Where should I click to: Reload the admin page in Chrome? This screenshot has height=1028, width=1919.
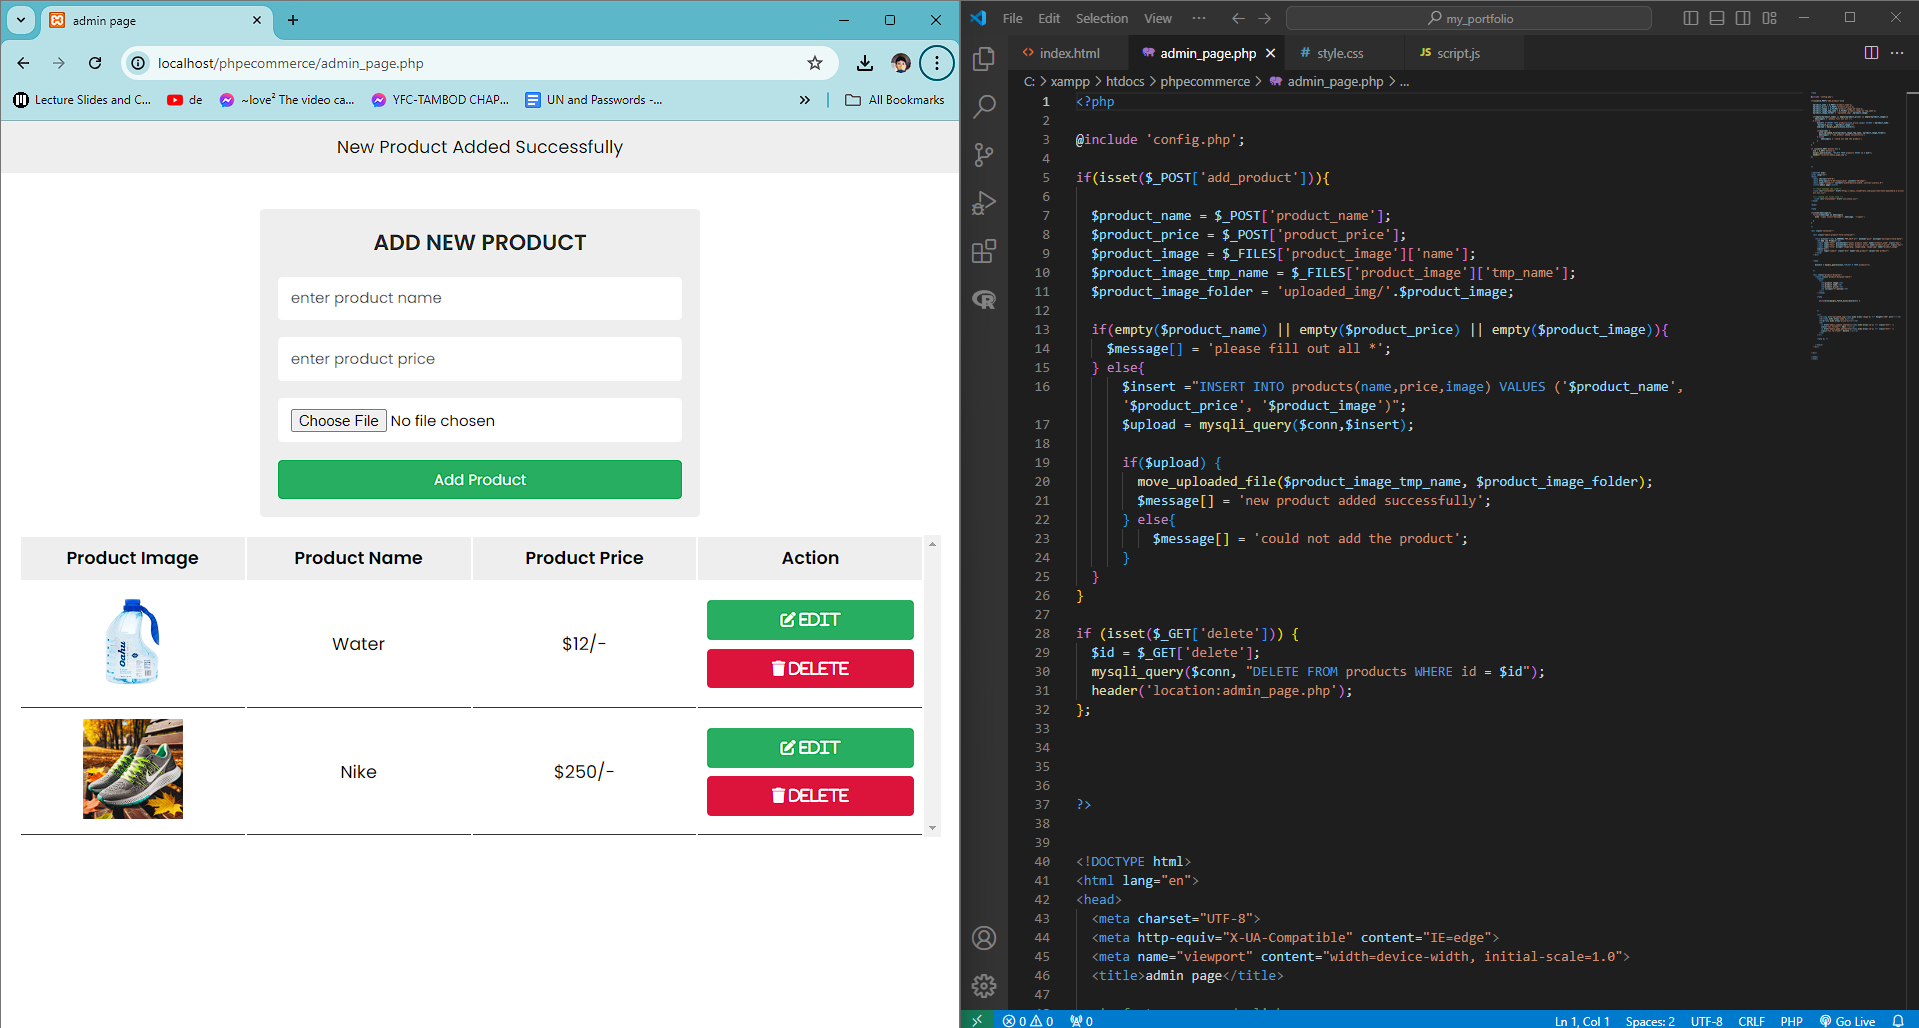(95, 63)
